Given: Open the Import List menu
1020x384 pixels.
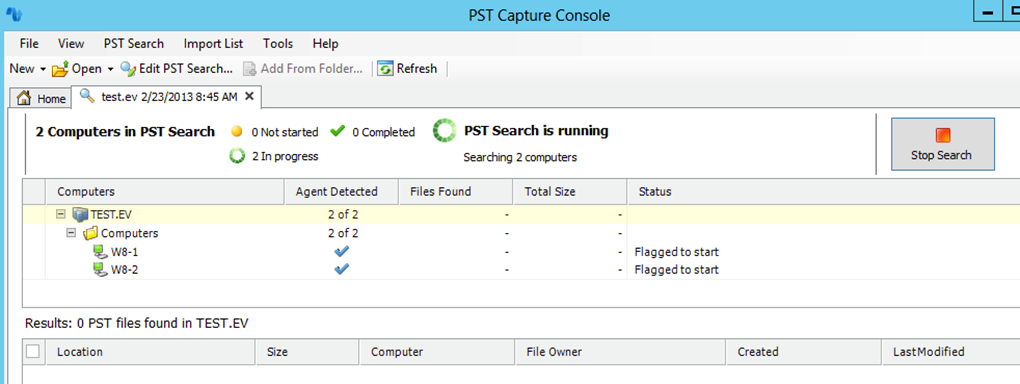Looking at the screenshot, I should (x=213, y=44).
